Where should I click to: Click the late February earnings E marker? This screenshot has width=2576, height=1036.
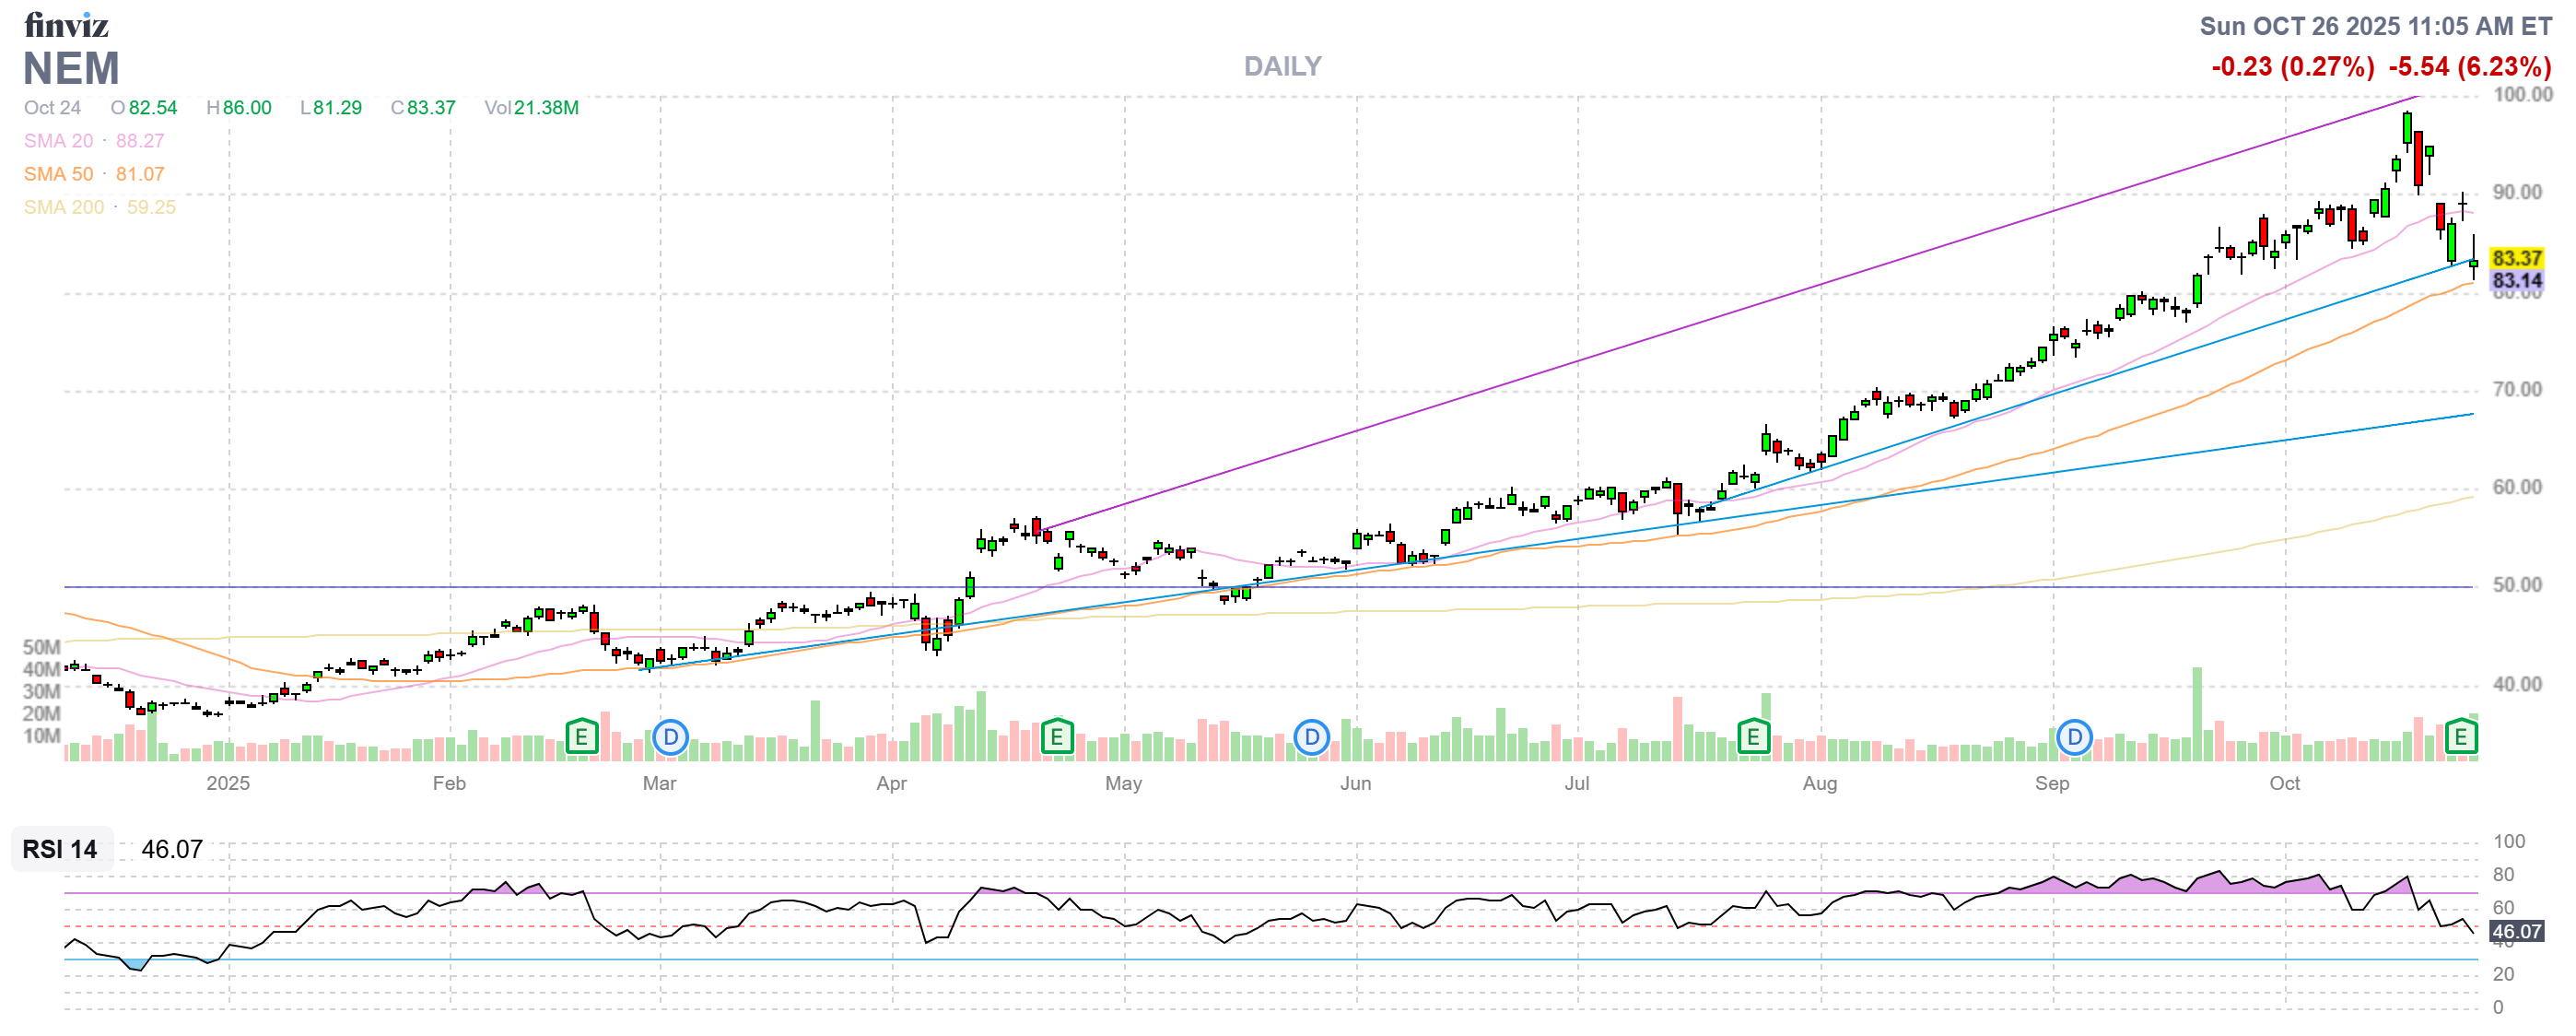click(581, 738)
